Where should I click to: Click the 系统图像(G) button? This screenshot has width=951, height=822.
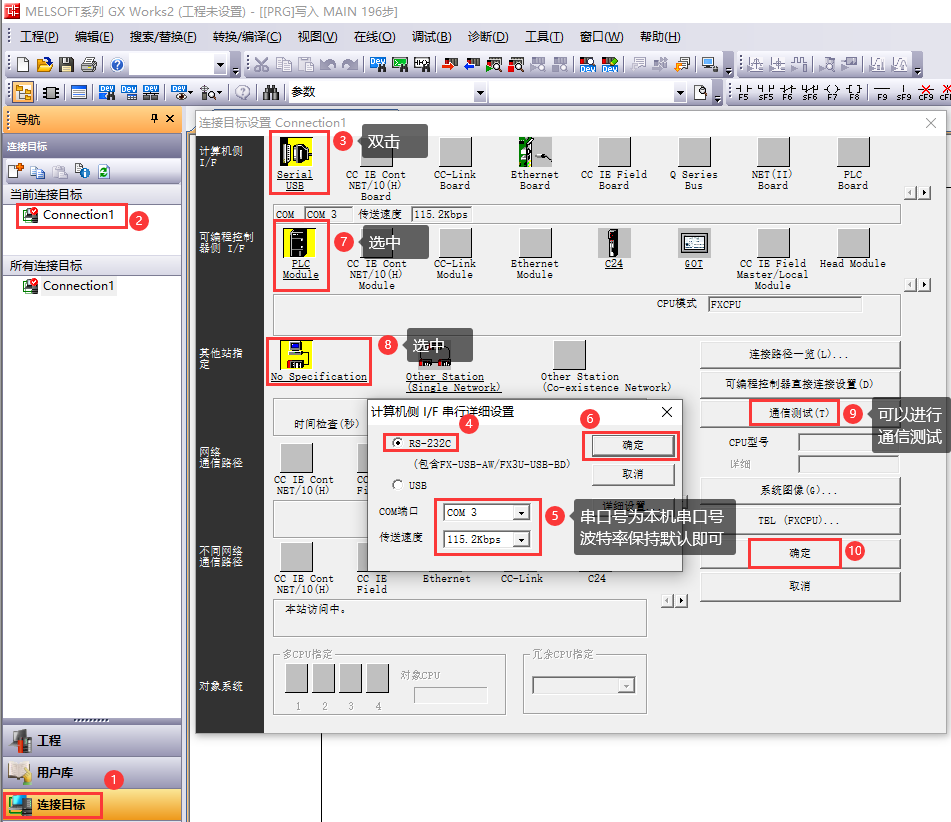point(799,490)
